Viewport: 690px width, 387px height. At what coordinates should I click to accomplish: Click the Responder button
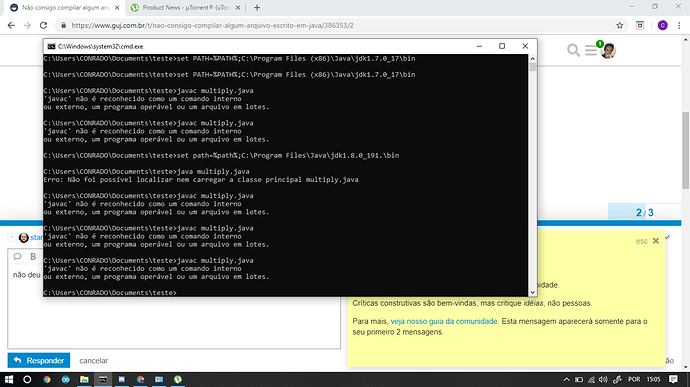39,361
